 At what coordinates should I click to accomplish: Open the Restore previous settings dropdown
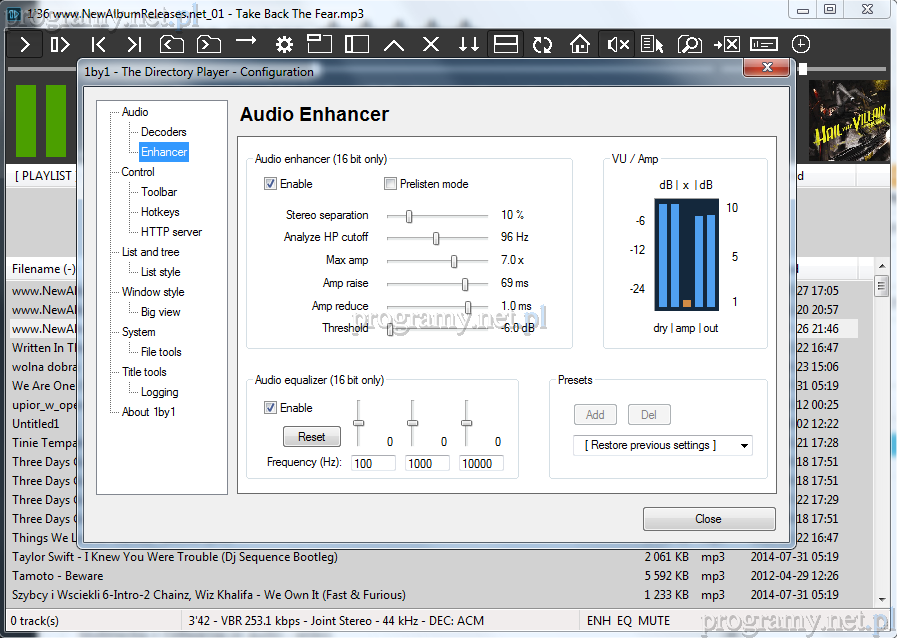(x=662, y=445)
